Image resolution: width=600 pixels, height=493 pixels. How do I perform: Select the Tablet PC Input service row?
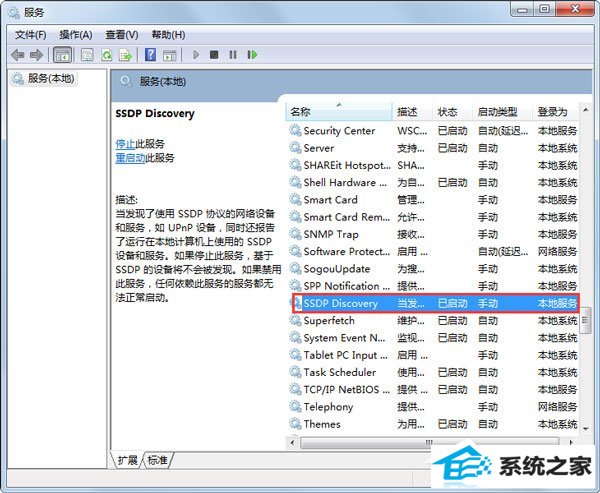[433, 355]
